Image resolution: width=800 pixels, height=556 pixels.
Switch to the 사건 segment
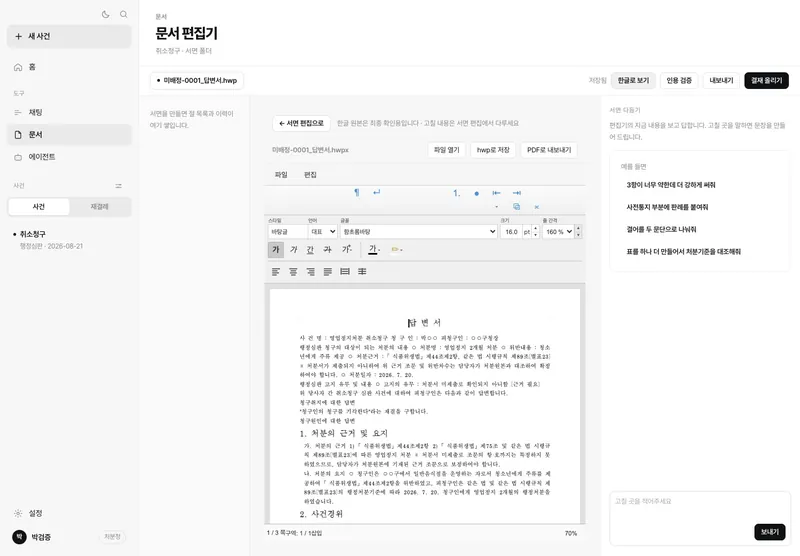coord(39,207)
